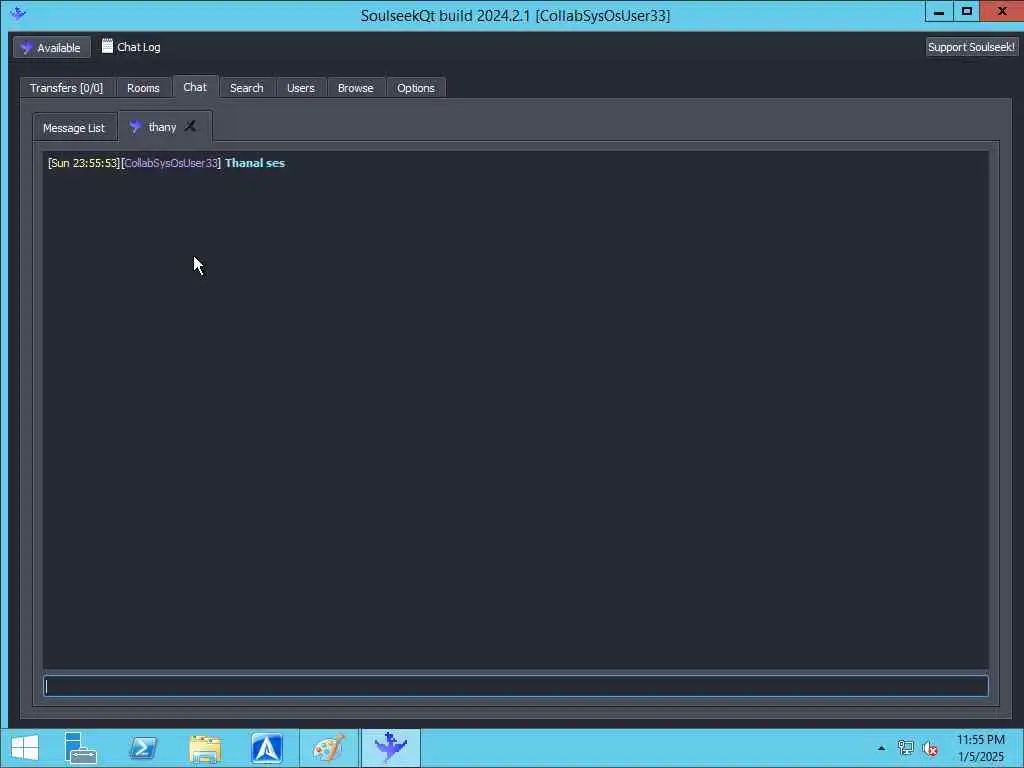Click the Support Soulseek! button
1024x768 pixels.
point(971,47)
